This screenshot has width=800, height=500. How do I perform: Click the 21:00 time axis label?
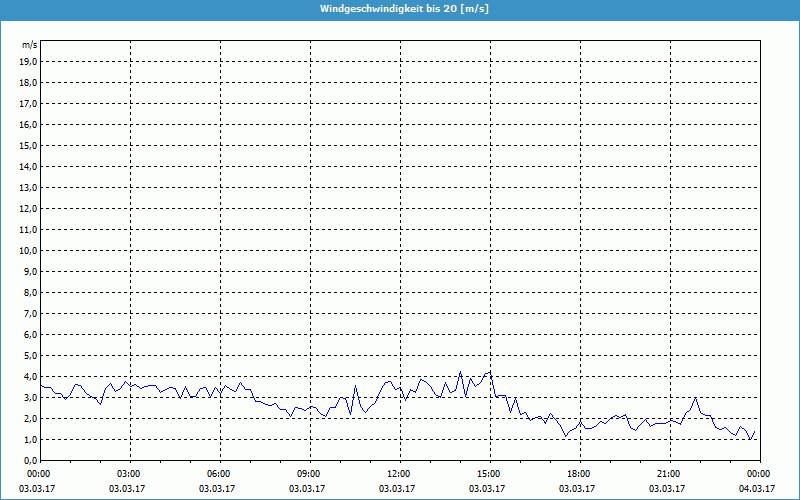(x=669, y=474)
